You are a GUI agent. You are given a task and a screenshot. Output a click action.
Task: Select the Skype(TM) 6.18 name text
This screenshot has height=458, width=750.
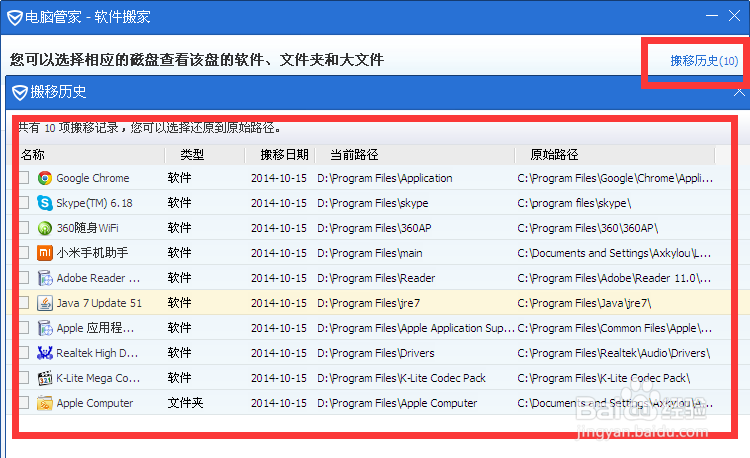click(94, 203)
